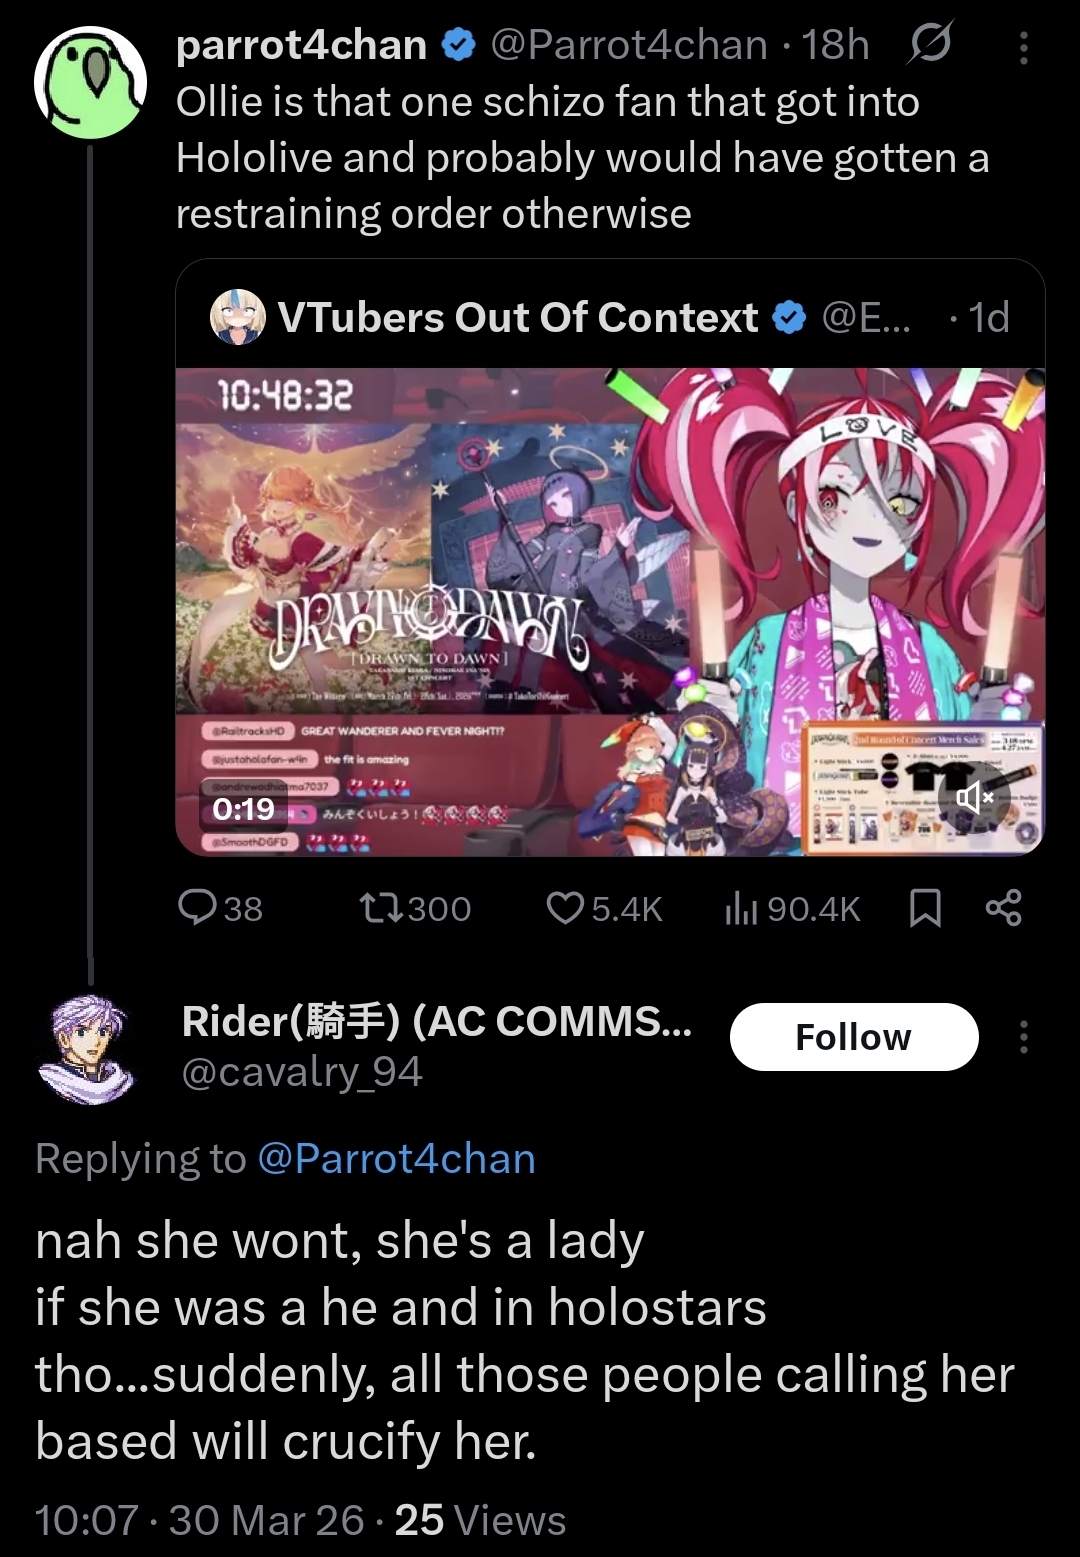
Task: Open the @cavalry_94 handle profile
Action: 302,1072
